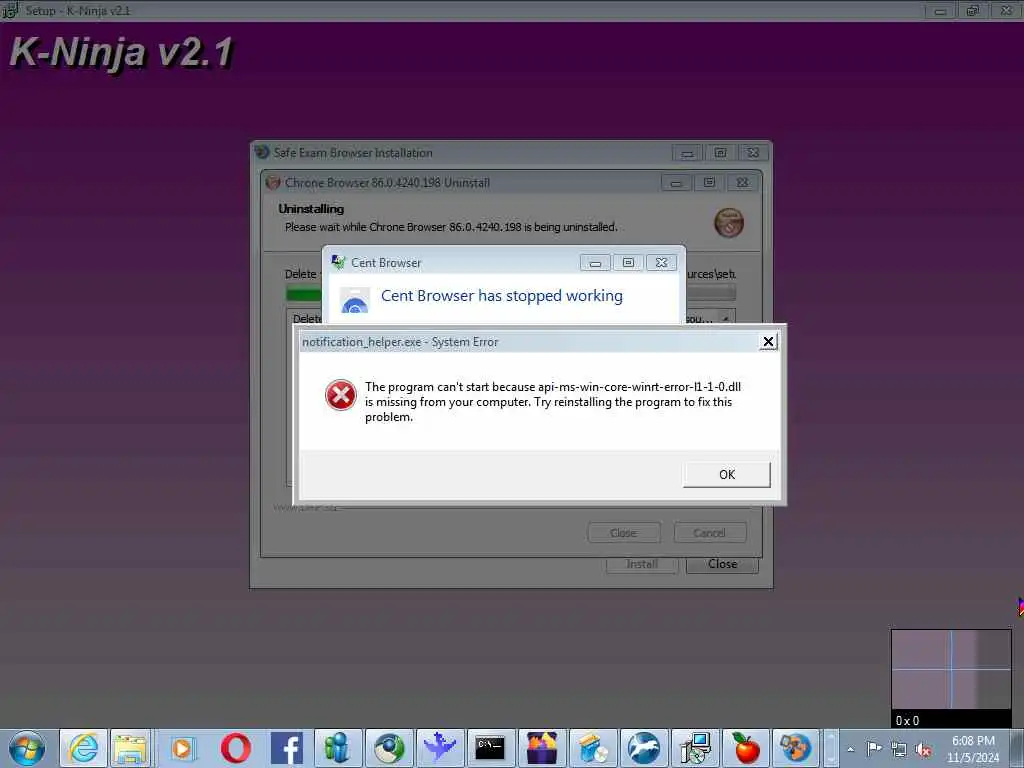Minimize the Cent Browser dialog
1024x768 pixels.
point(595,263)
